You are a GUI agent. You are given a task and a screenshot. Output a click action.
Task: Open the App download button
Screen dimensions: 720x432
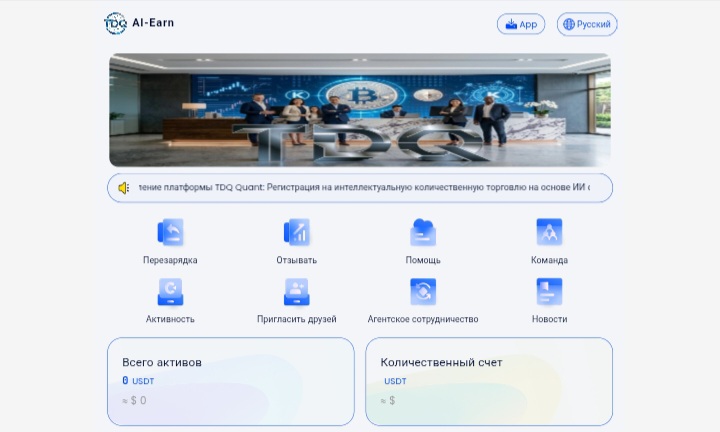click(521, 24)
